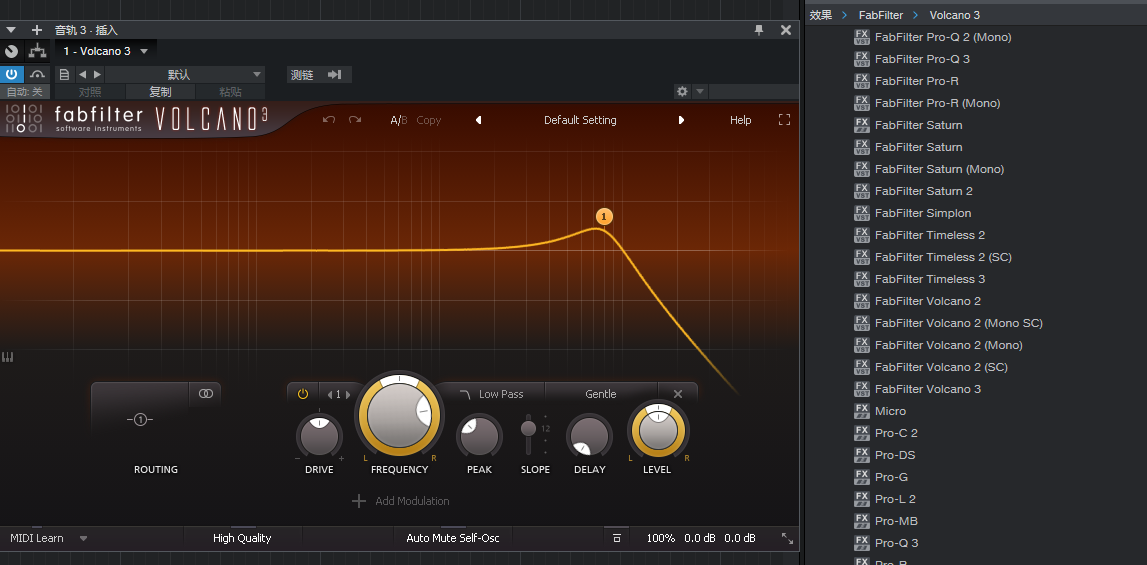1147x565 pixels.
Task: Click the output options icon in bottom bar
Action: pos(617,538)
